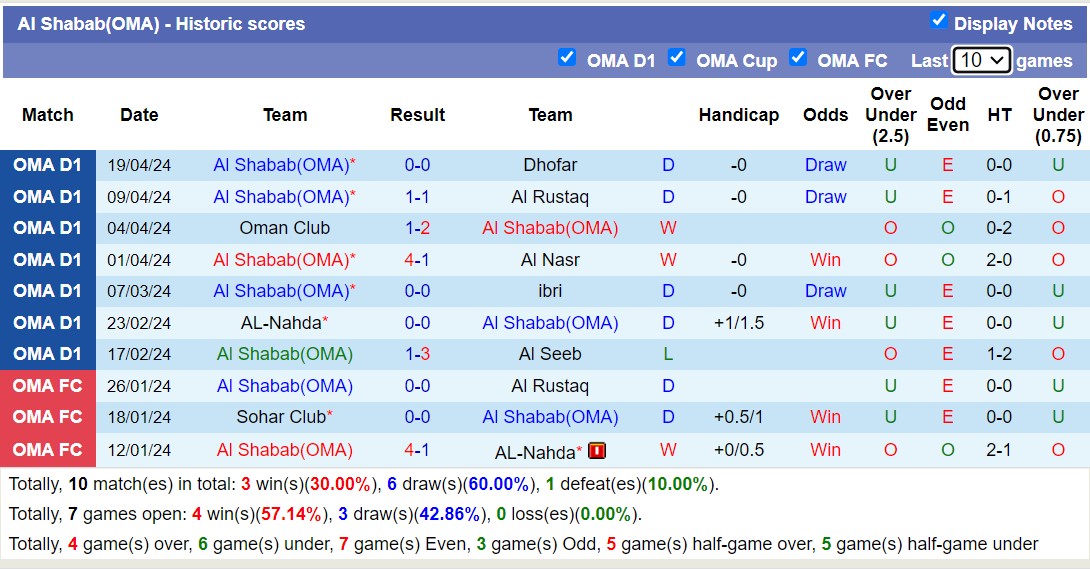Click the OMA FC label for 26/01/24 match

tap(48, 386)
